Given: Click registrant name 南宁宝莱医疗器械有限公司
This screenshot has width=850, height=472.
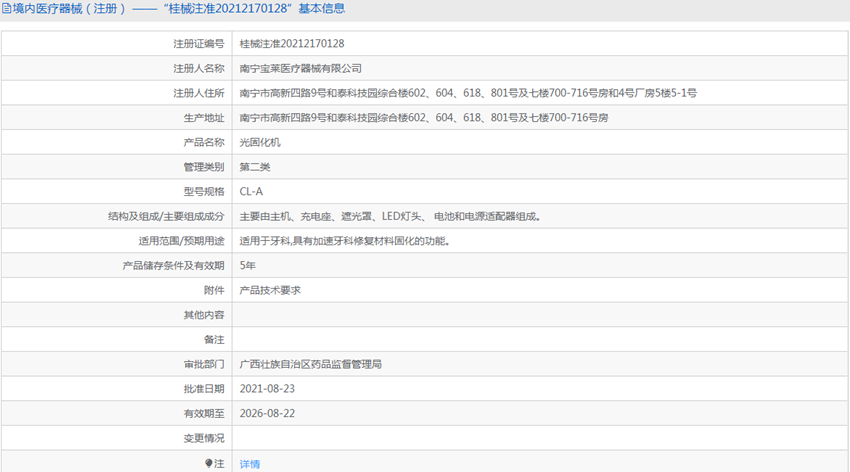Looking at the screenshot, I should [300, 69].
